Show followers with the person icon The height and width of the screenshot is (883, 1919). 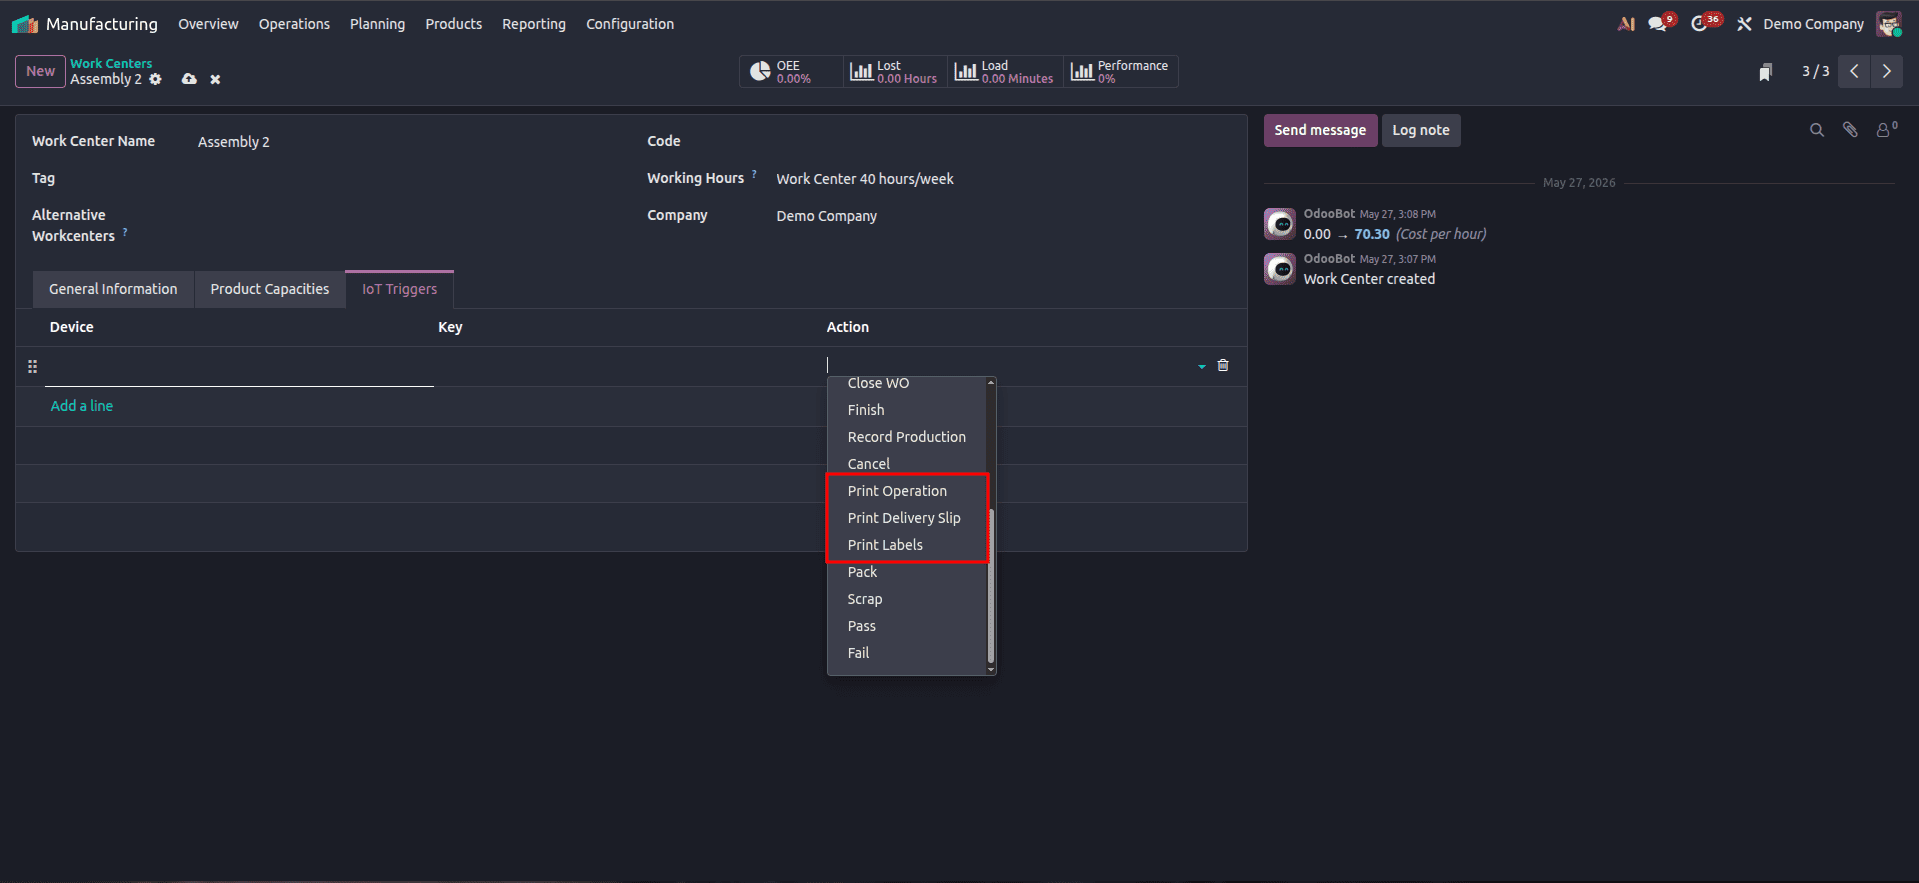[x=1885, y=130]
